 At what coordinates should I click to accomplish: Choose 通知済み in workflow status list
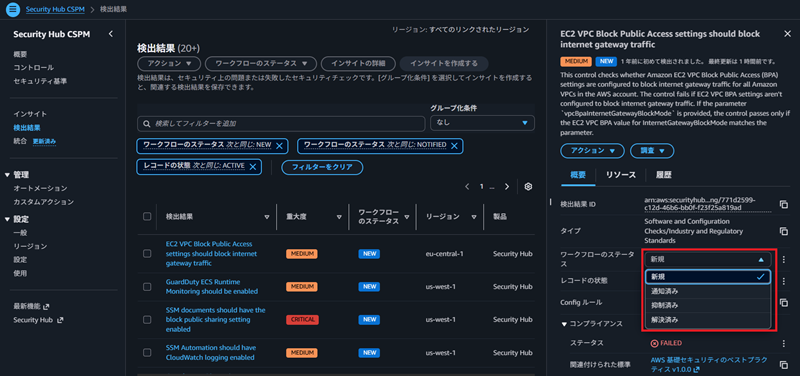point(707,291)
